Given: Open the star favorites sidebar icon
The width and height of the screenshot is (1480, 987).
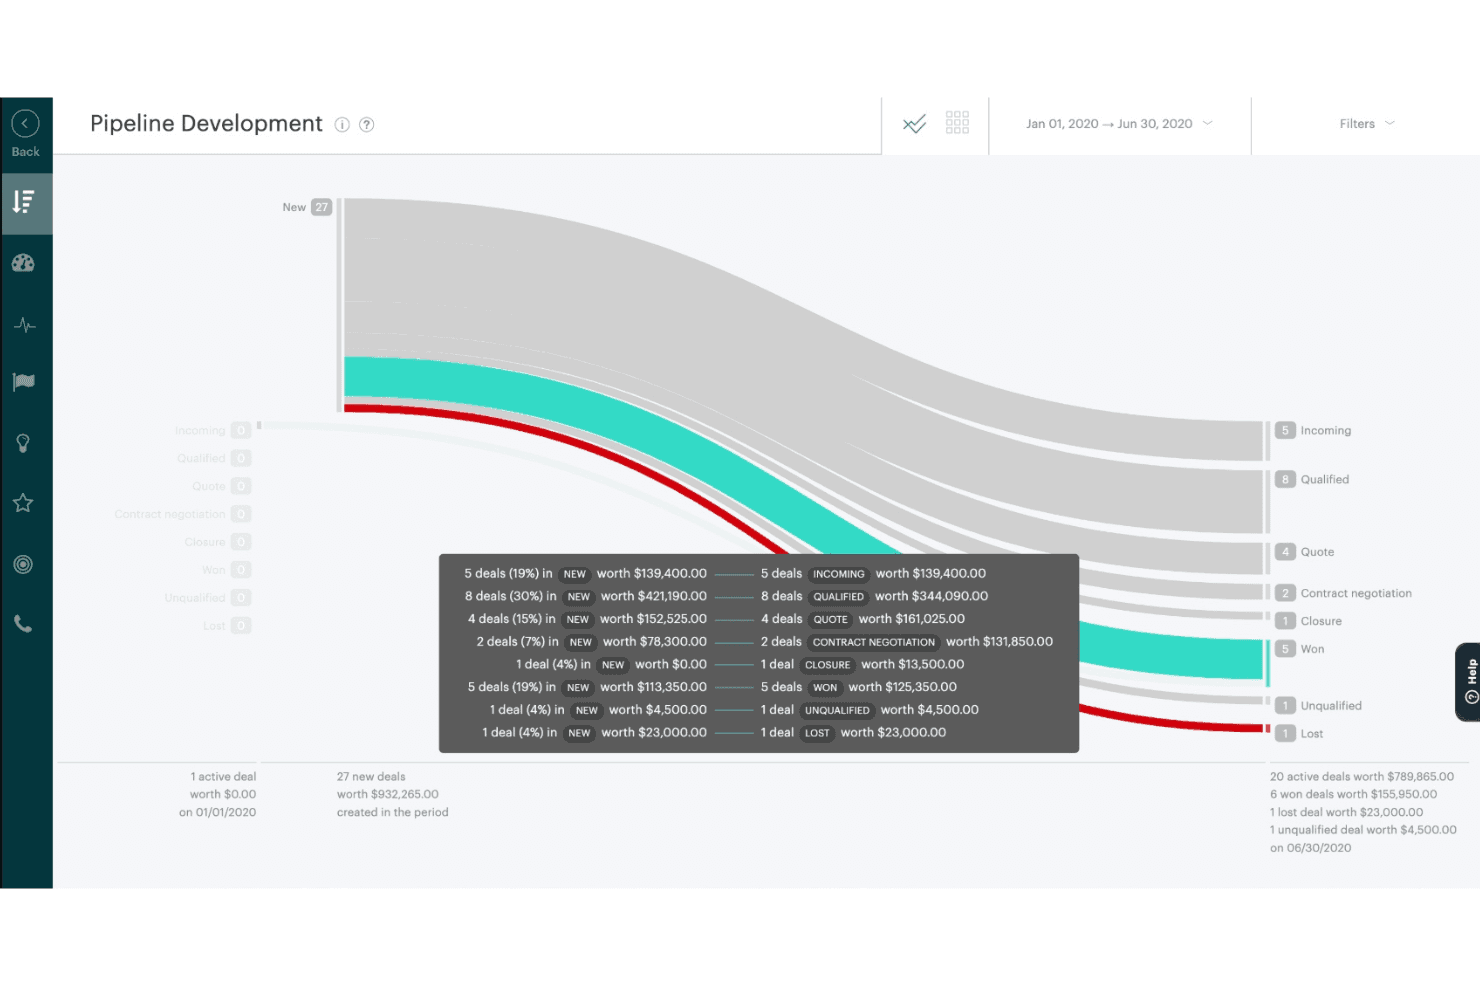Looking at the screenshot, I should [24, 503].
